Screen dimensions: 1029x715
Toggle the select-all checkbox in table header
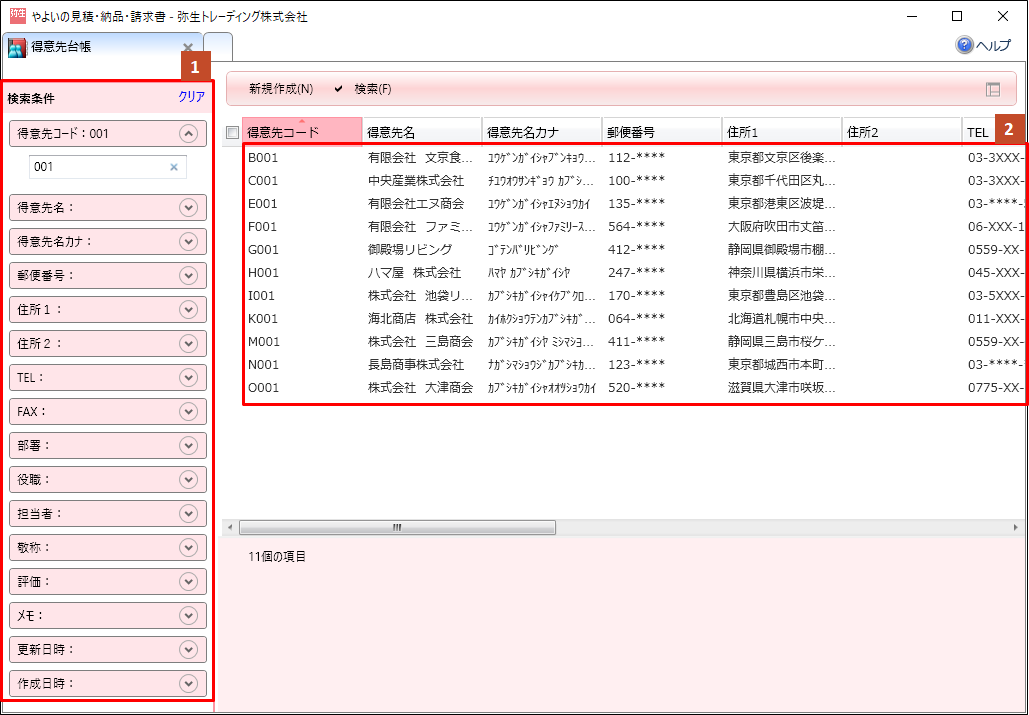click(x=233, y=132)
